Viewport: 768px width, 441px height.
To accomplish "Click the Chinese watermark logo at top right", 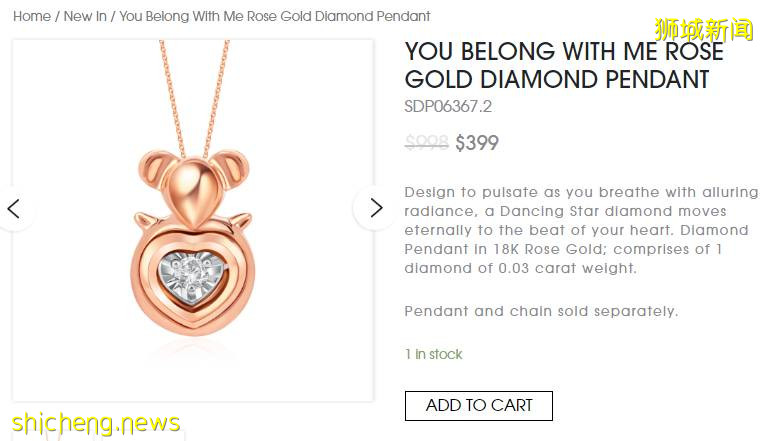I will tap(703, 28).
